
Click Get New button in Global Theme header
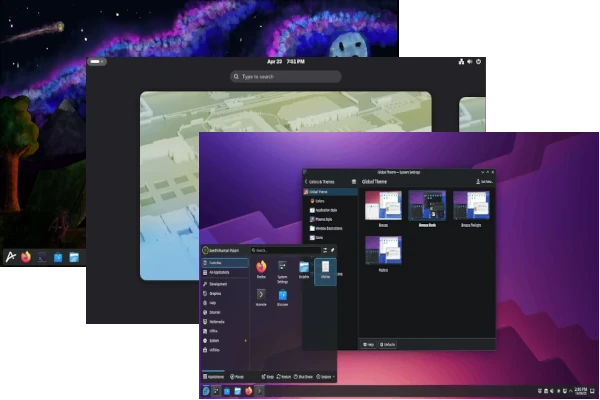coord(484,182)
